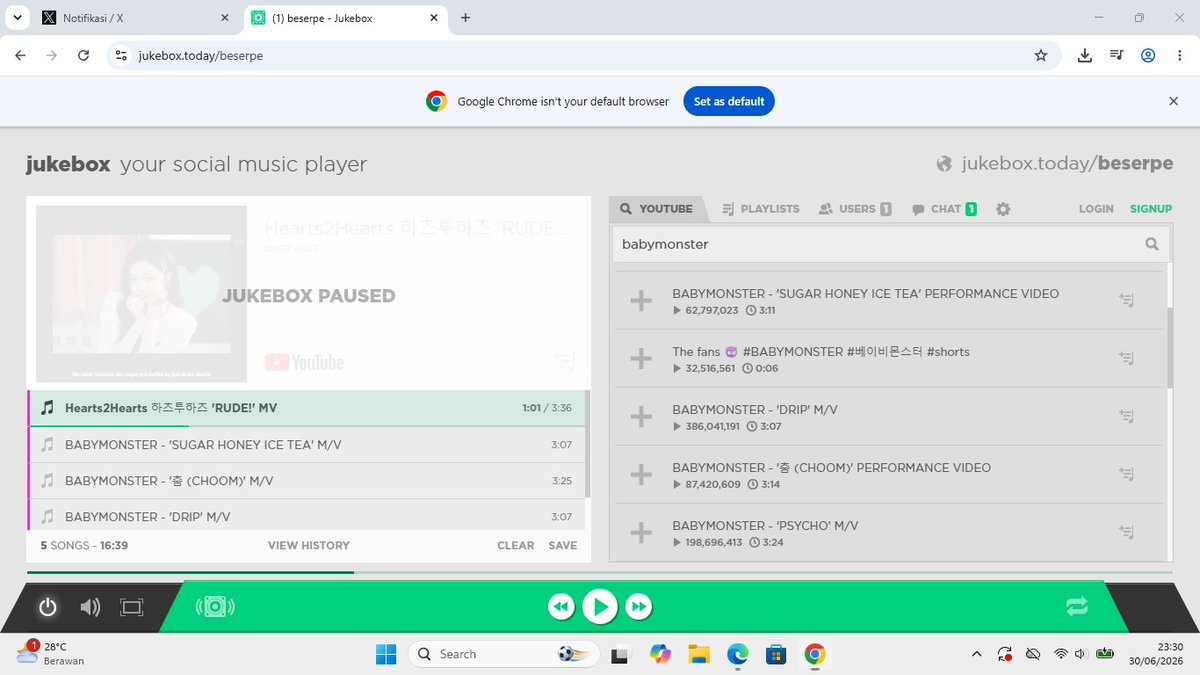Add BABYMONSTER 'DRIP' M/V search result plus
Screen dimensions: 1200x675
(x=641, y=417)
